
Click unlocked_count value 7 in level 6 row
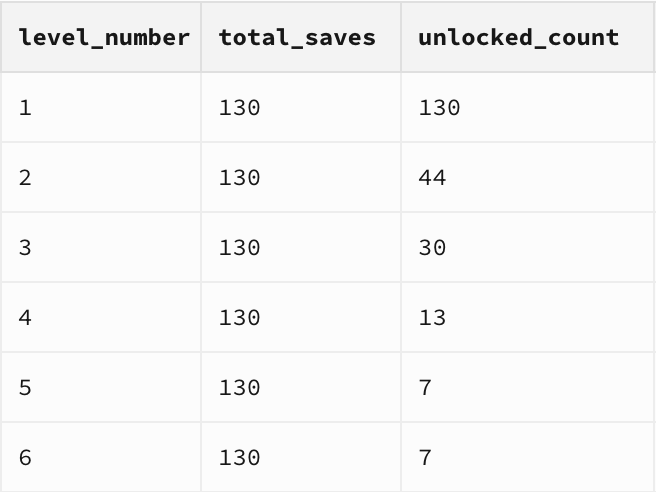click(528, 457)
